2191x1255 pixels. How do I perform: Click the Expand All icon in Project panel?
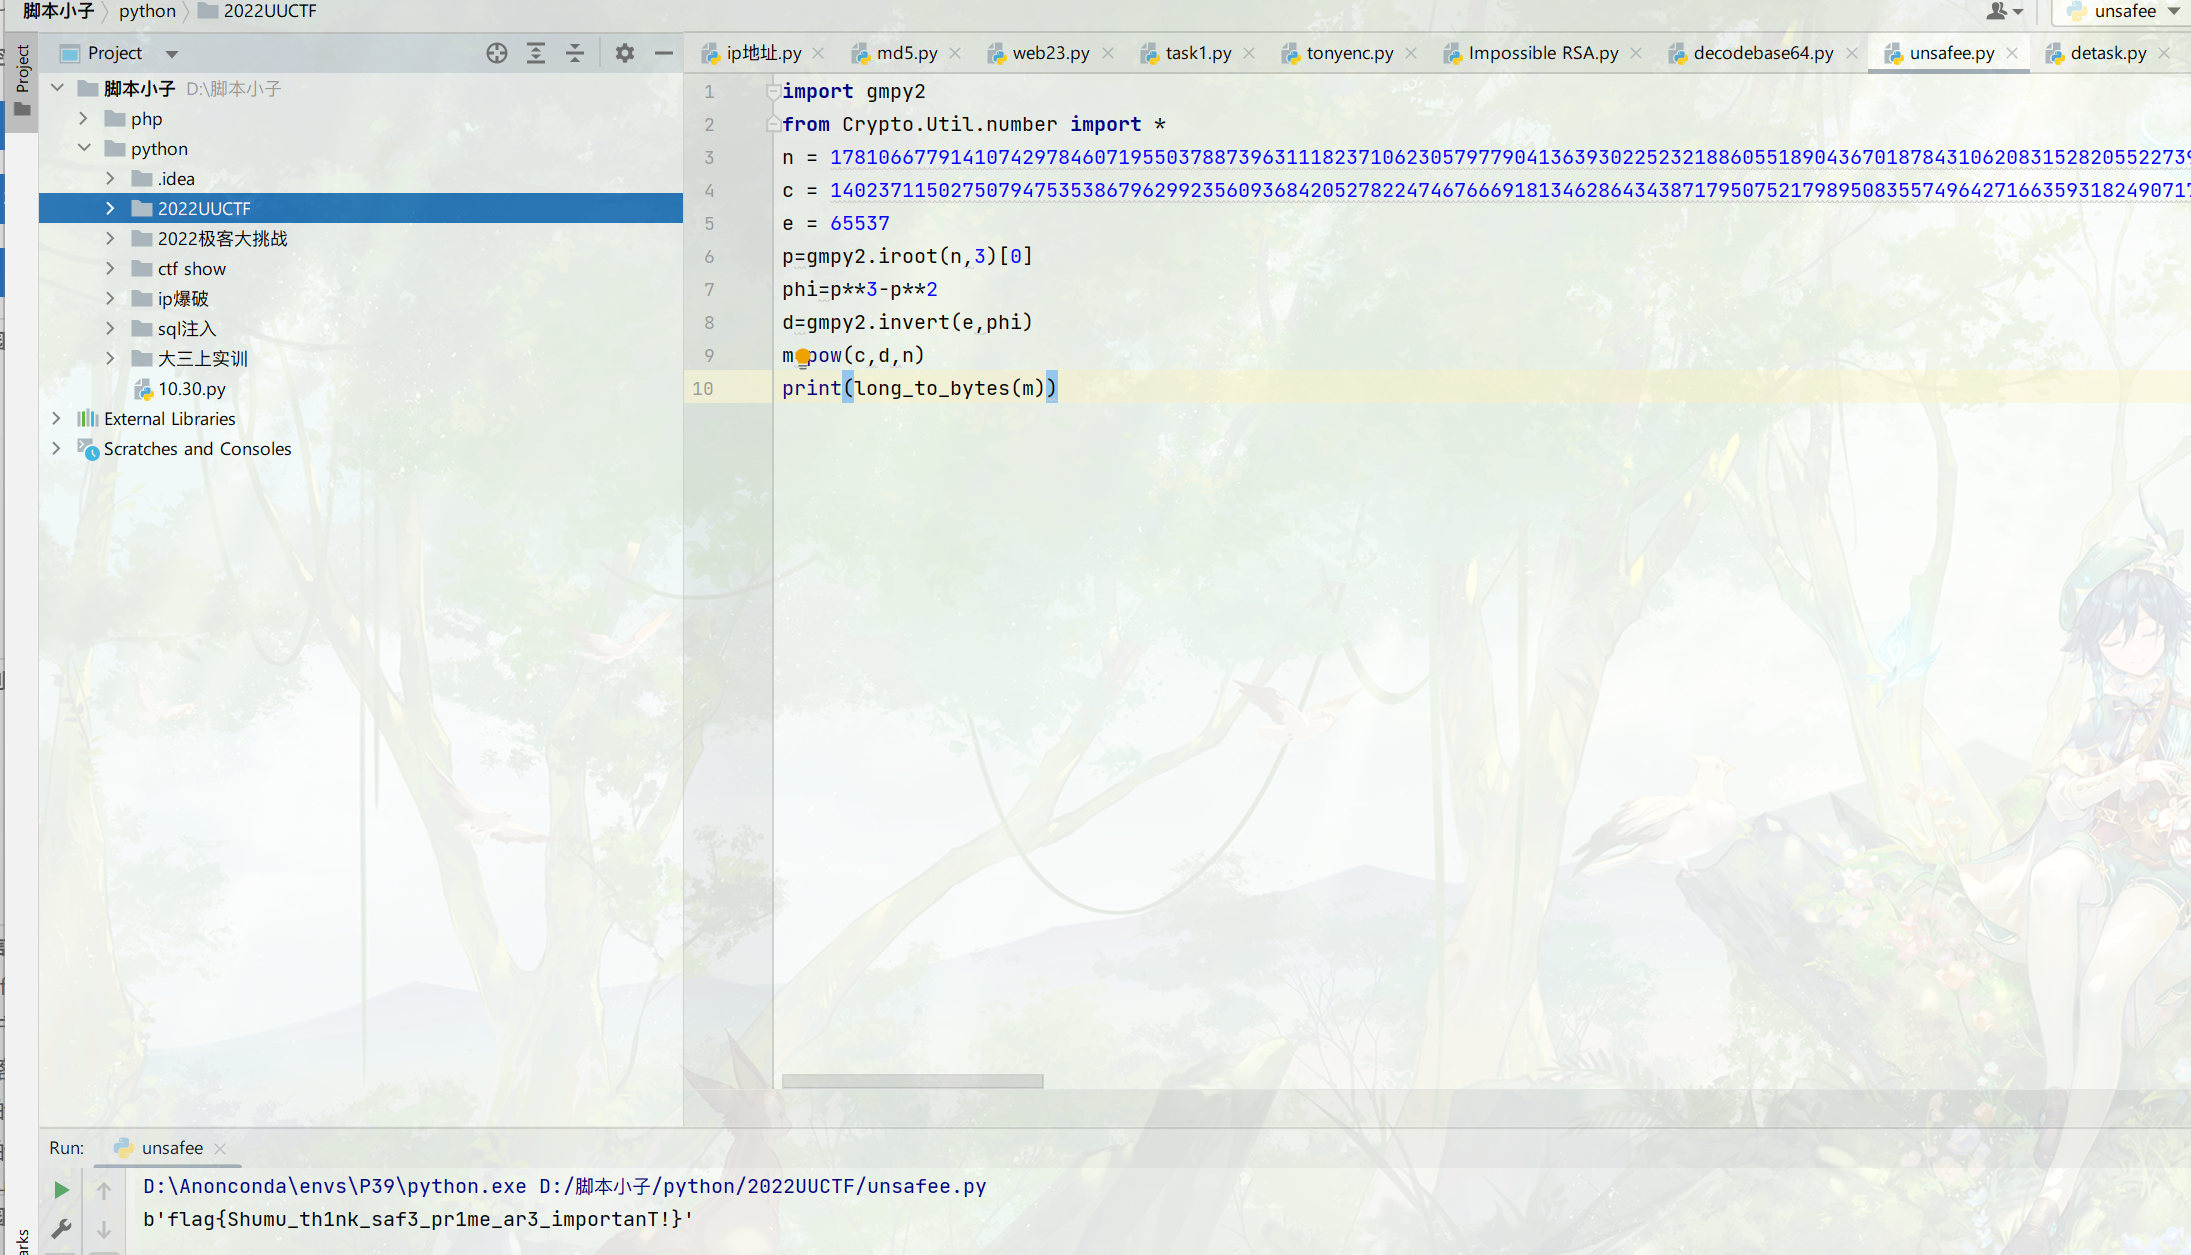536,53
